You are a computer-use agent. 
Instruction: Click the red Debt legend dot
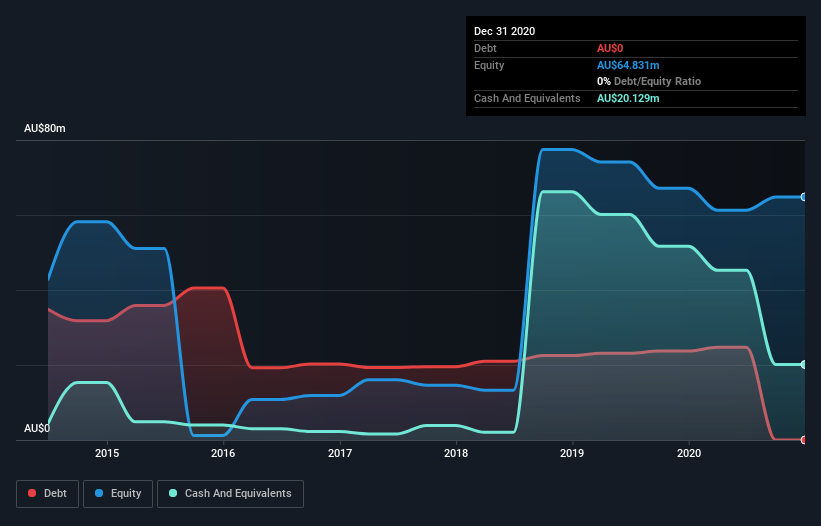32,493
